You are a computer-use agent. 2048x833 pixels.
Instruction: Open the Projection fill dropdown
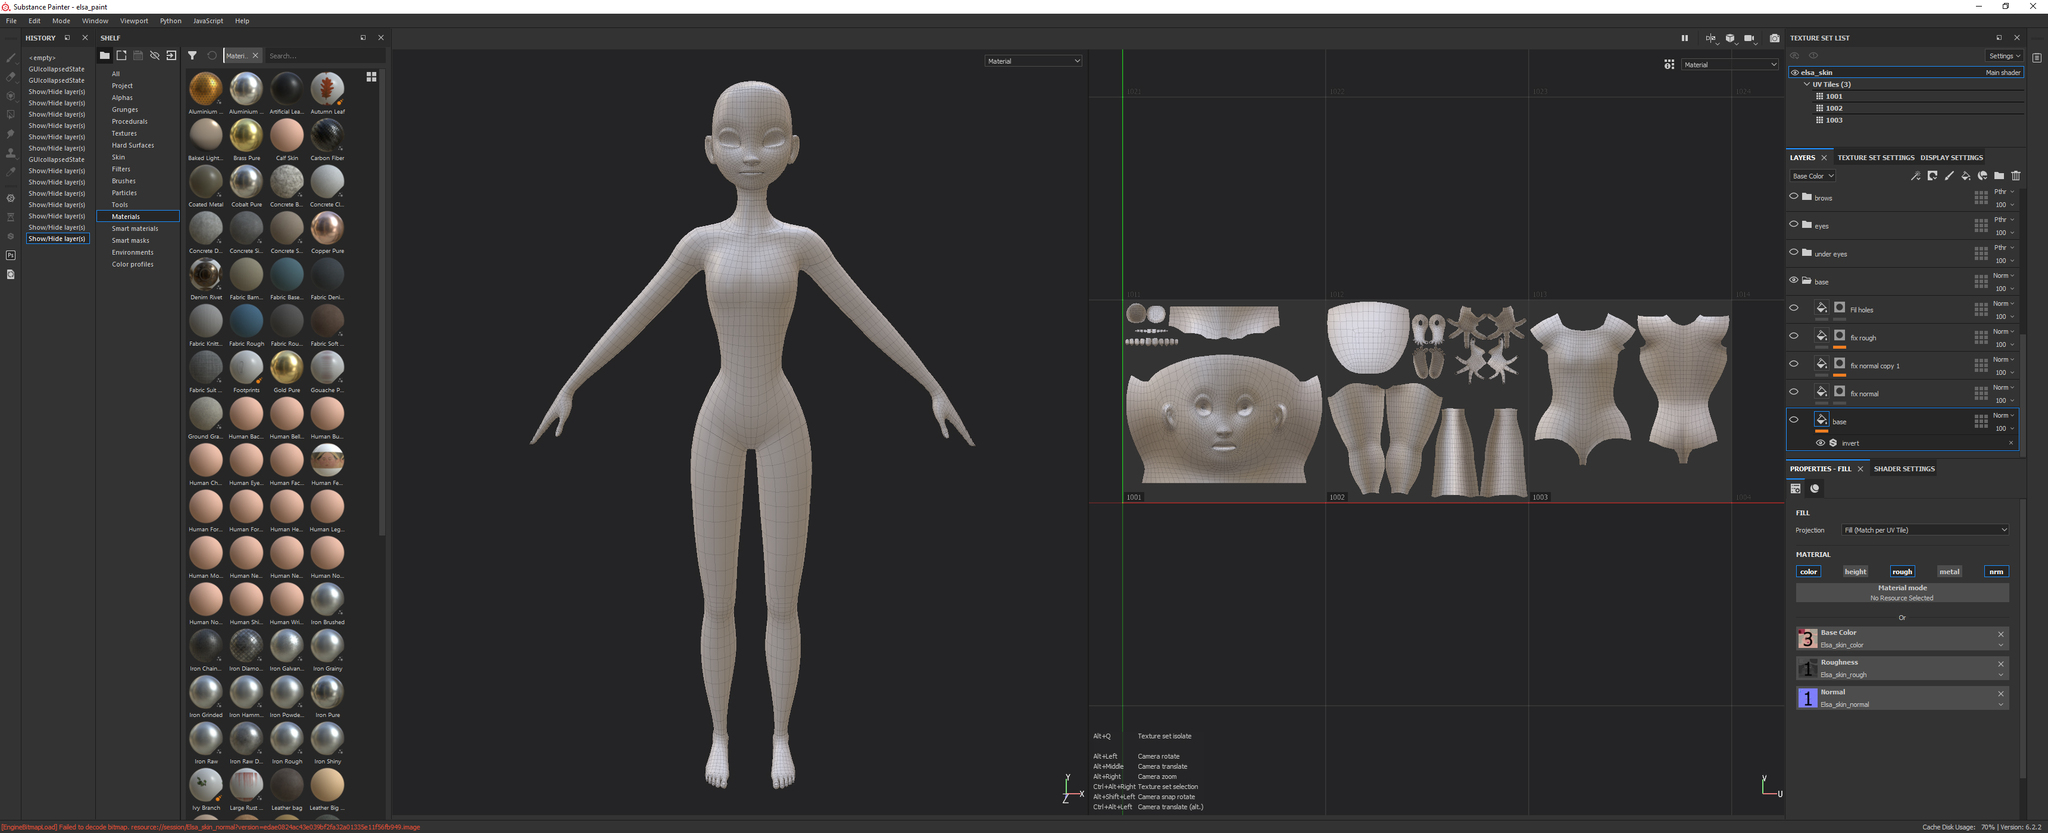(x=1925, y=530)
